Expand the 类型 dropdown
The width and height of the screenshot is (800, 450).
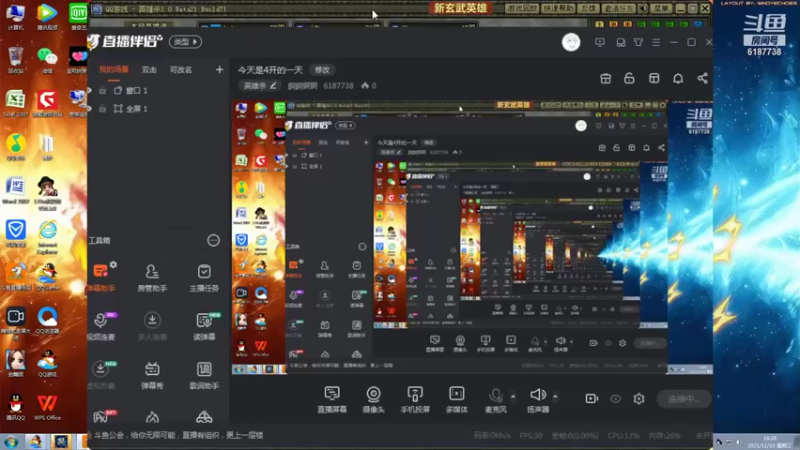185,42
